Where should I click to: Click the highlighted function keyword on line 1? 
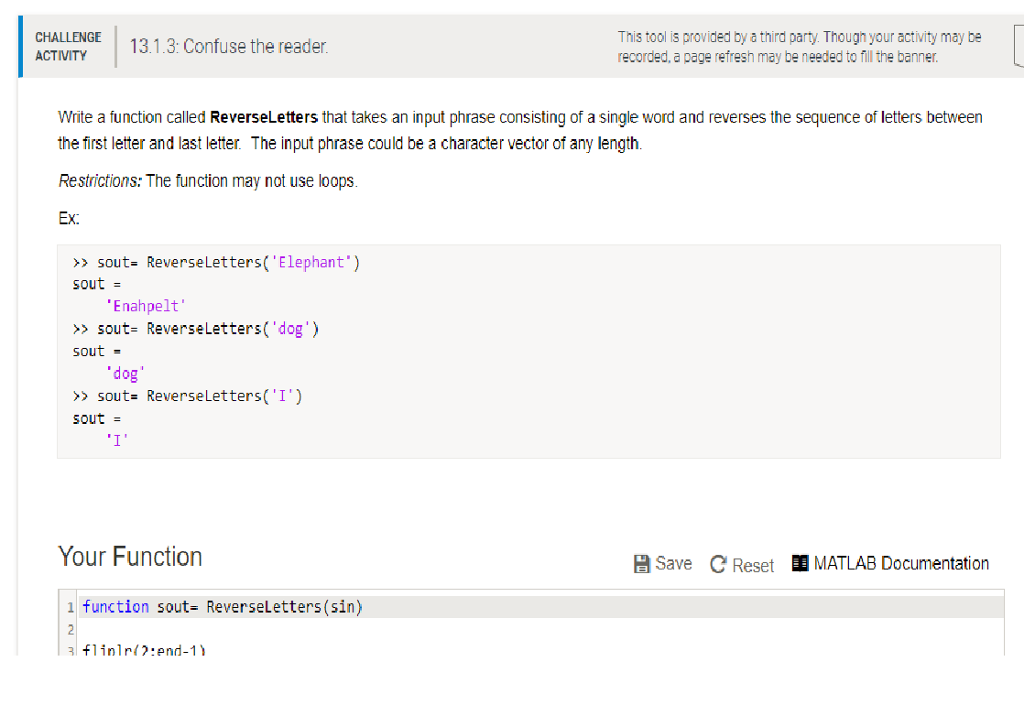pyautogui.click(x=113, y=606)
